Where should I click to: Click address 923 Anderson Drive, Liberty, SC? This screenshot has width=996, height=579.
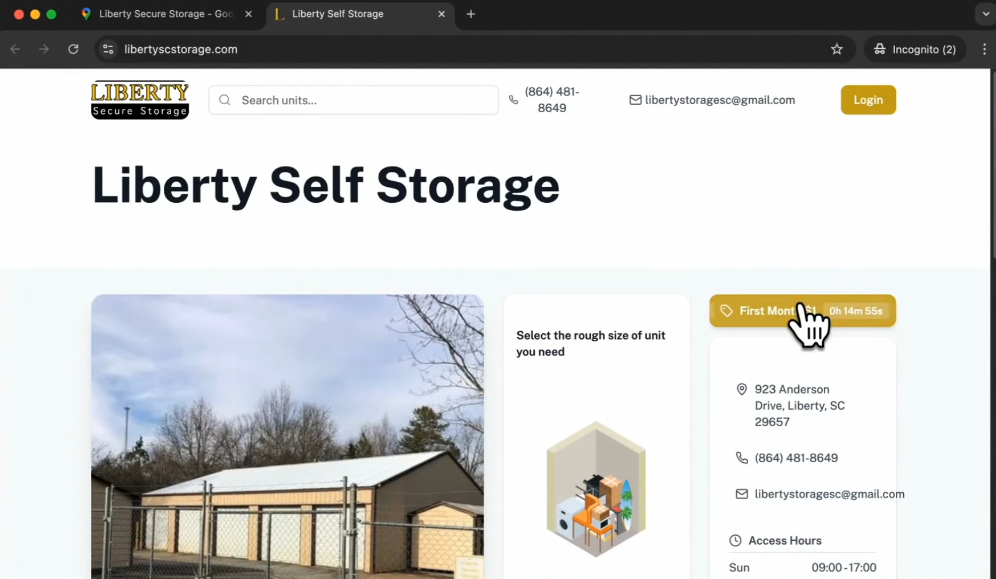[800, 405]
